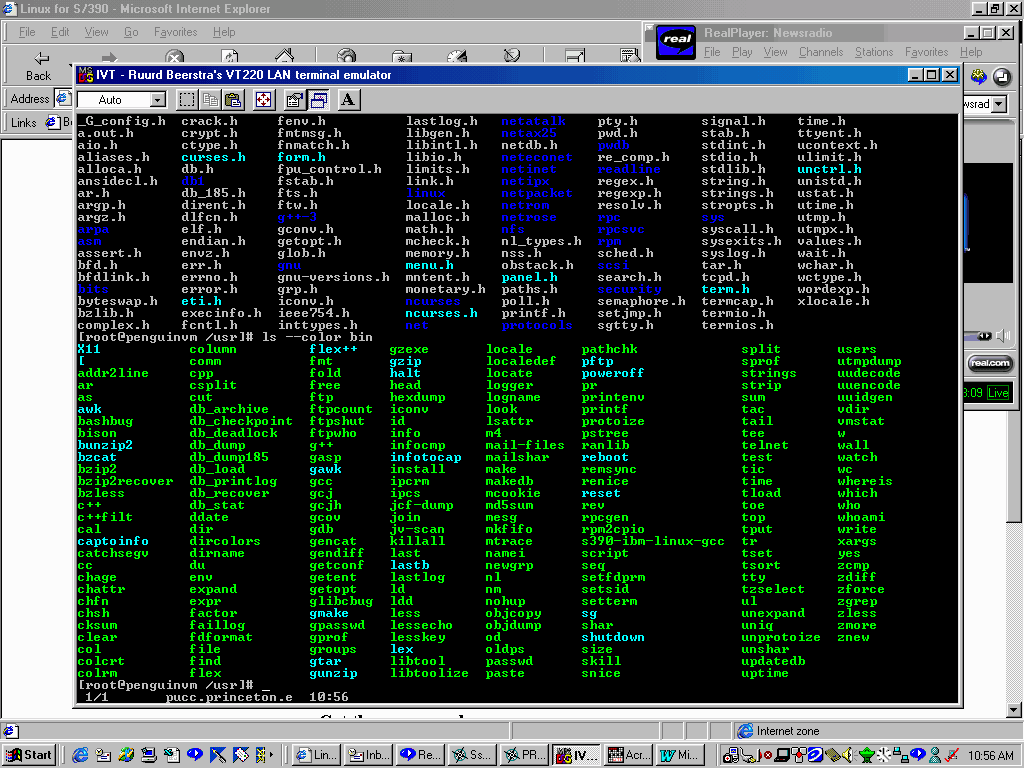Image resolution: width=1024 pixels, height=768 pixels.
Task: Click the Windows Start button
Action: tap(29, 755)
